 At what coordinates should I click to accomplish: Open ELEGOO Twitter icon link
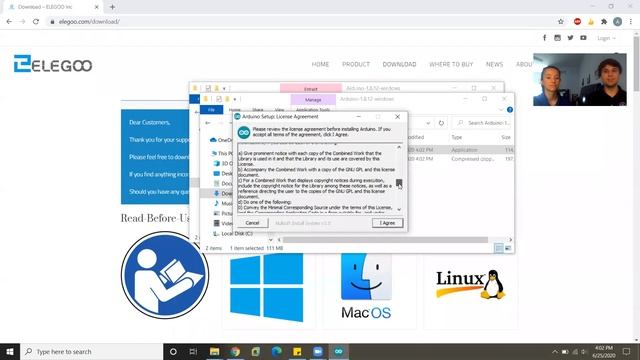coord(570,38)
